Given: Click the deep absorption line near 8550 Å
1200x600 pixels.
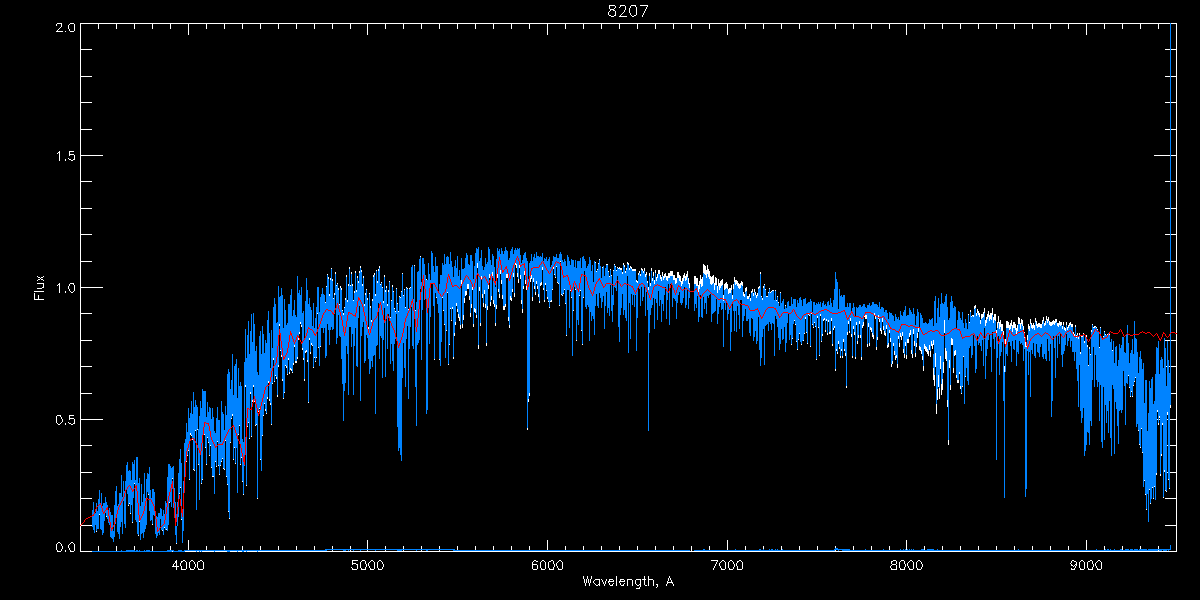Looking at the screenshot, I should tap(1005, 493).
